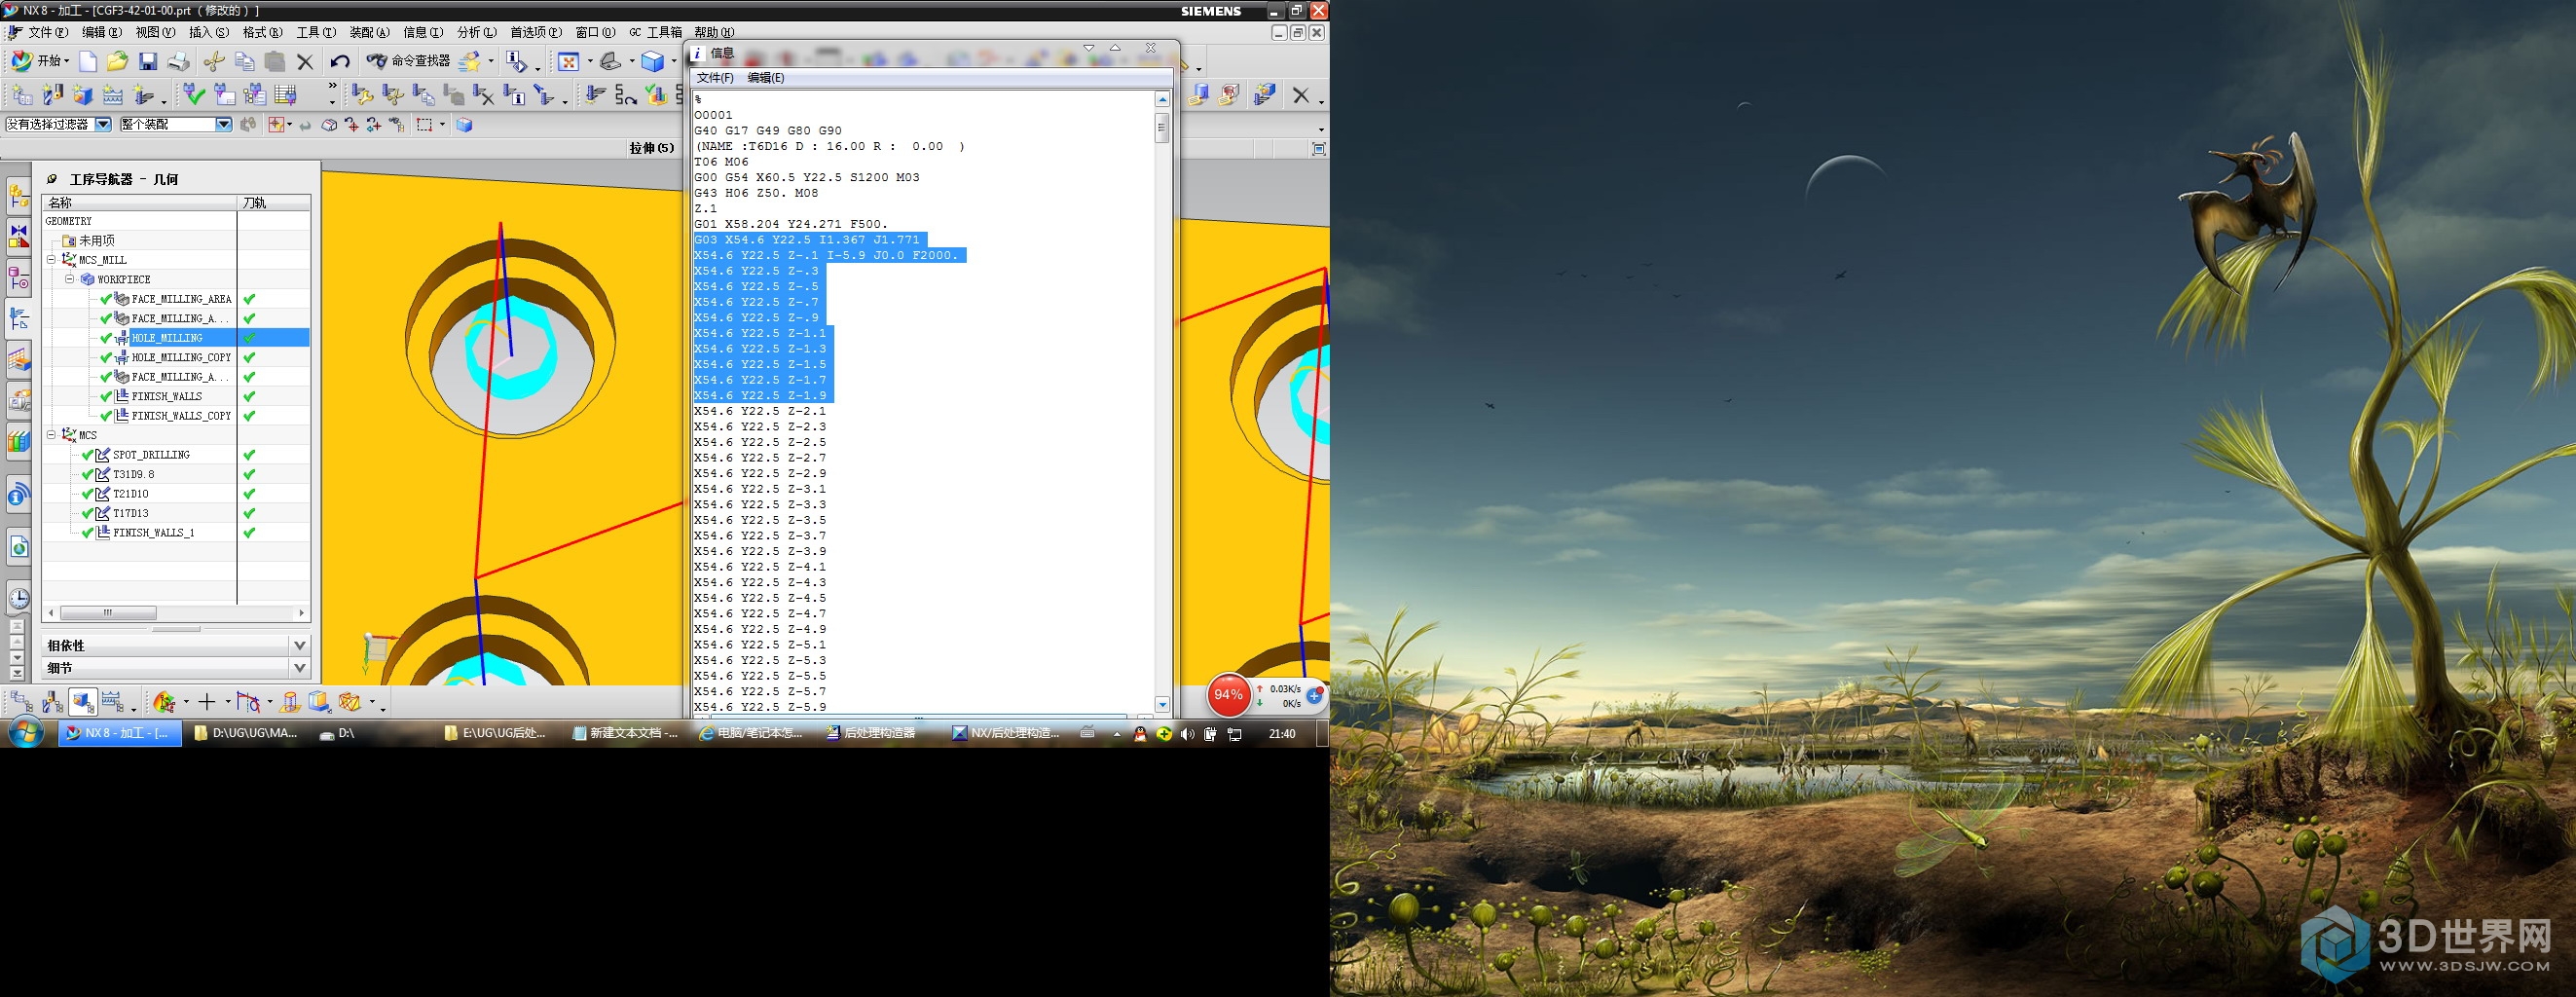Open the 工具(T) menu
The height and width of the screenshot is (997, 2576).
316,33
